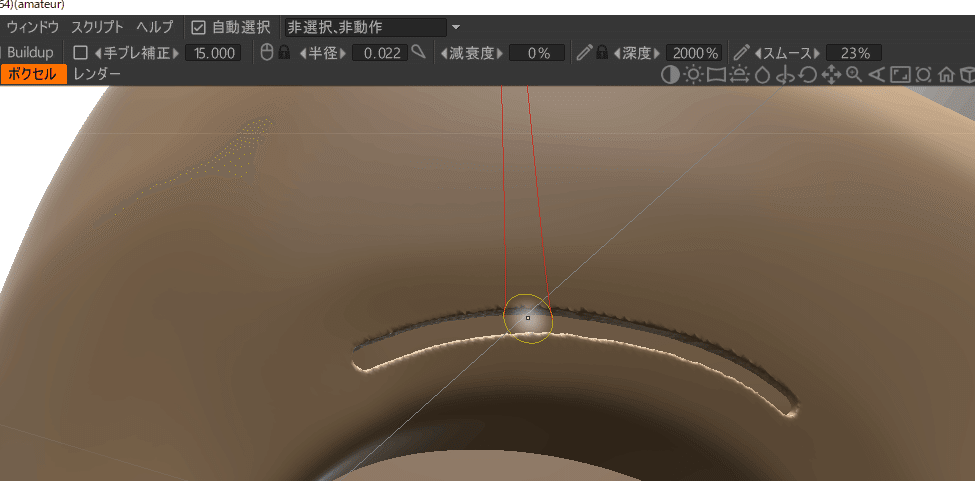Click the perspective frame view icon

[716, 75]
